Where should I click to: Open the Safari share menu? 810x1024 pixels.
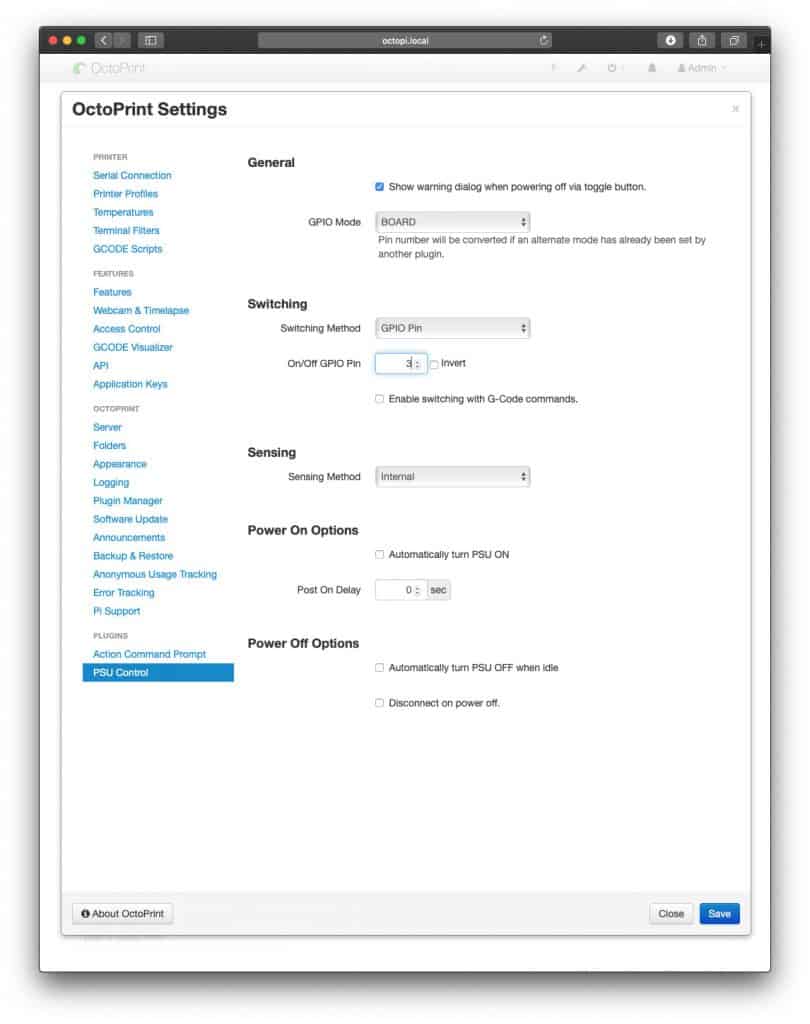702,40
